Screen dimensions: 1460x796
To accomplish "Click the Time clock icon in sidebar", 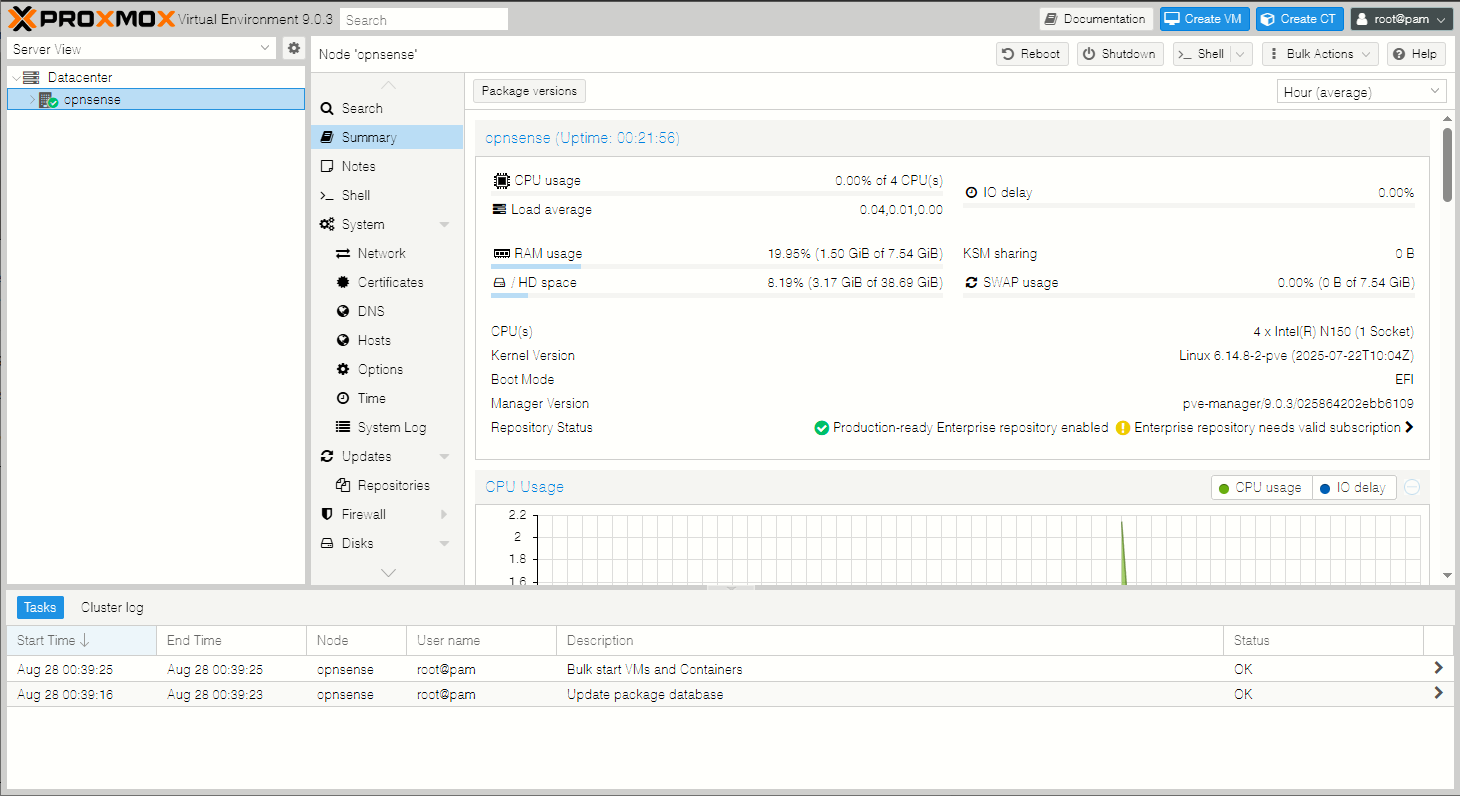I will [x=343, y=398].
